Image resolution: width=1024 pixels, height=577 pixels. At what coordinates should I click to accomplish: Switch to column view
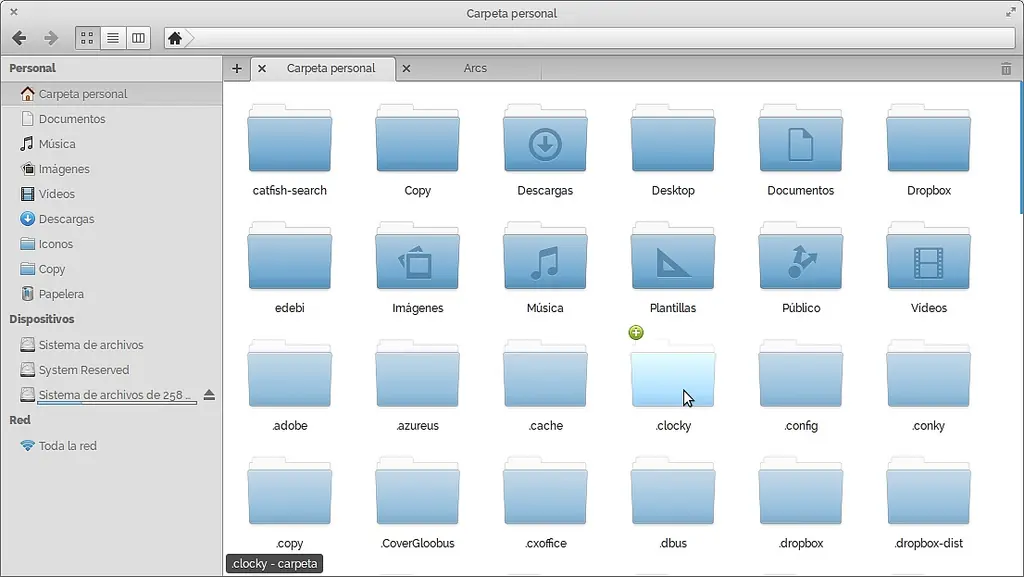tap(138, 39)
